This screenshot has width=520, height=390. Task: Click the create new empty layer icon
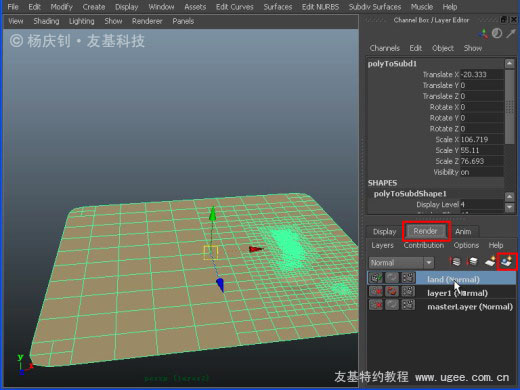pyautogui.click(x=490, y=262)
